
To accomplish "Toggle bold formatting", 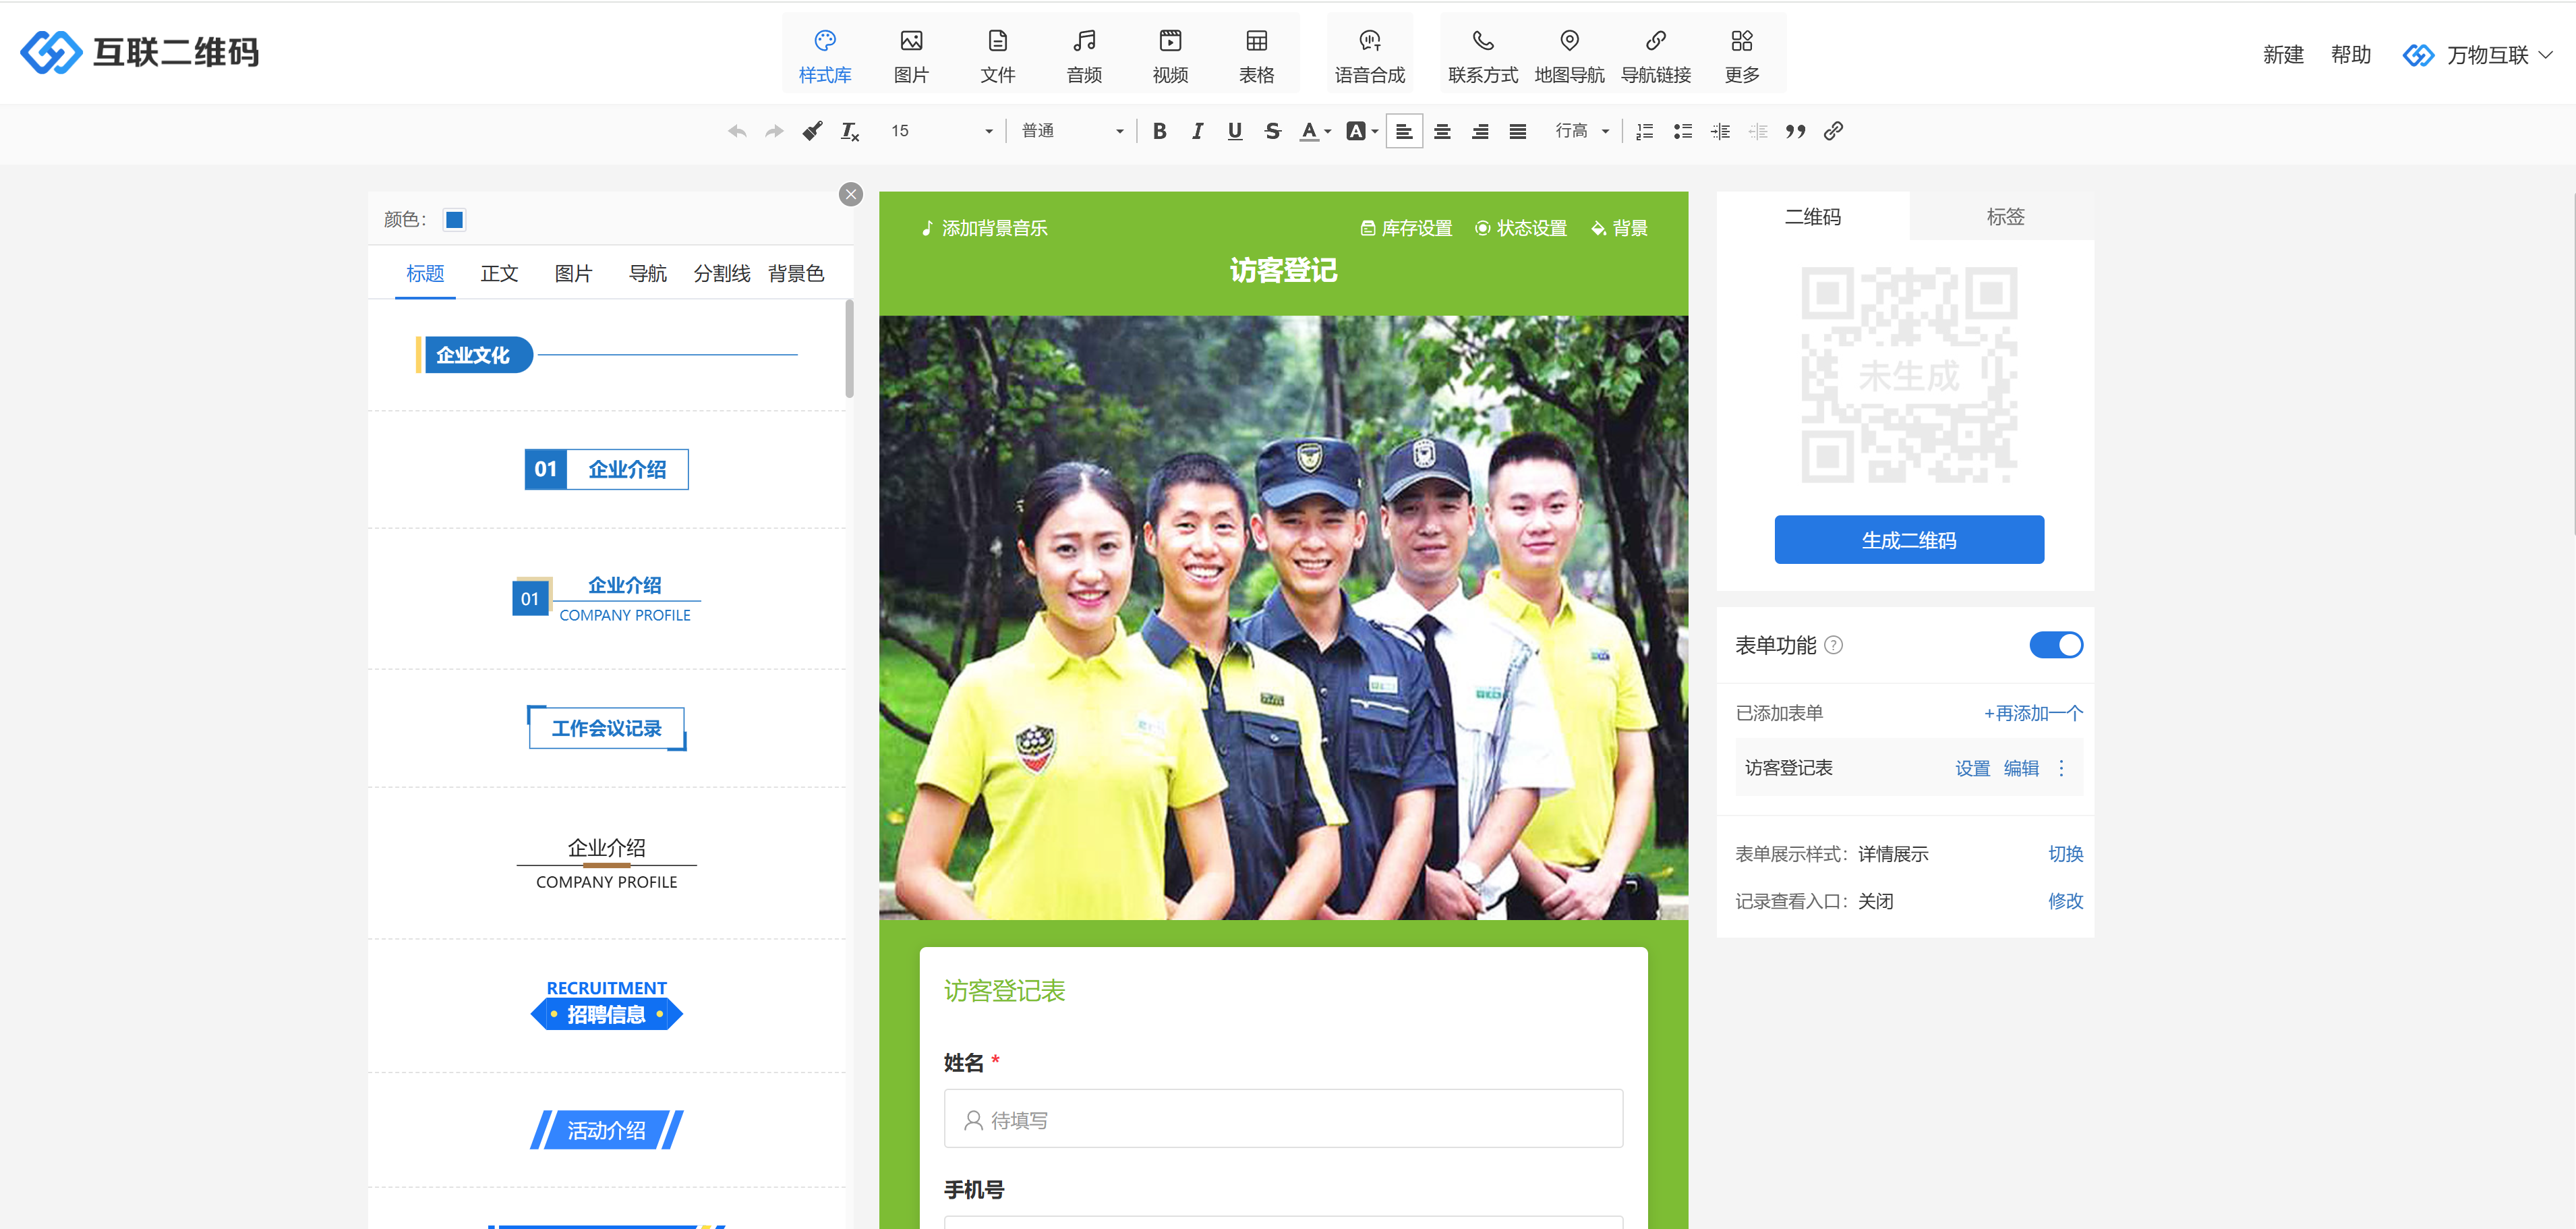I will [1159, 131].
